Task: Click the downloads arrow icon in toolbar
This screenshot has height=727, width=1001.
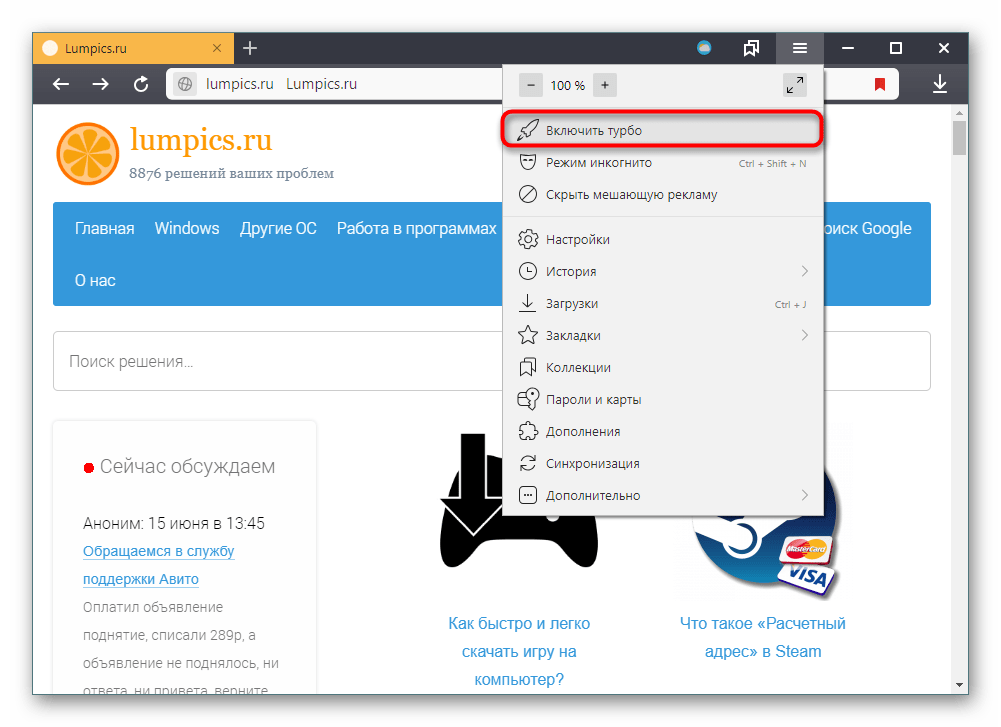Action: coord(939,85)
